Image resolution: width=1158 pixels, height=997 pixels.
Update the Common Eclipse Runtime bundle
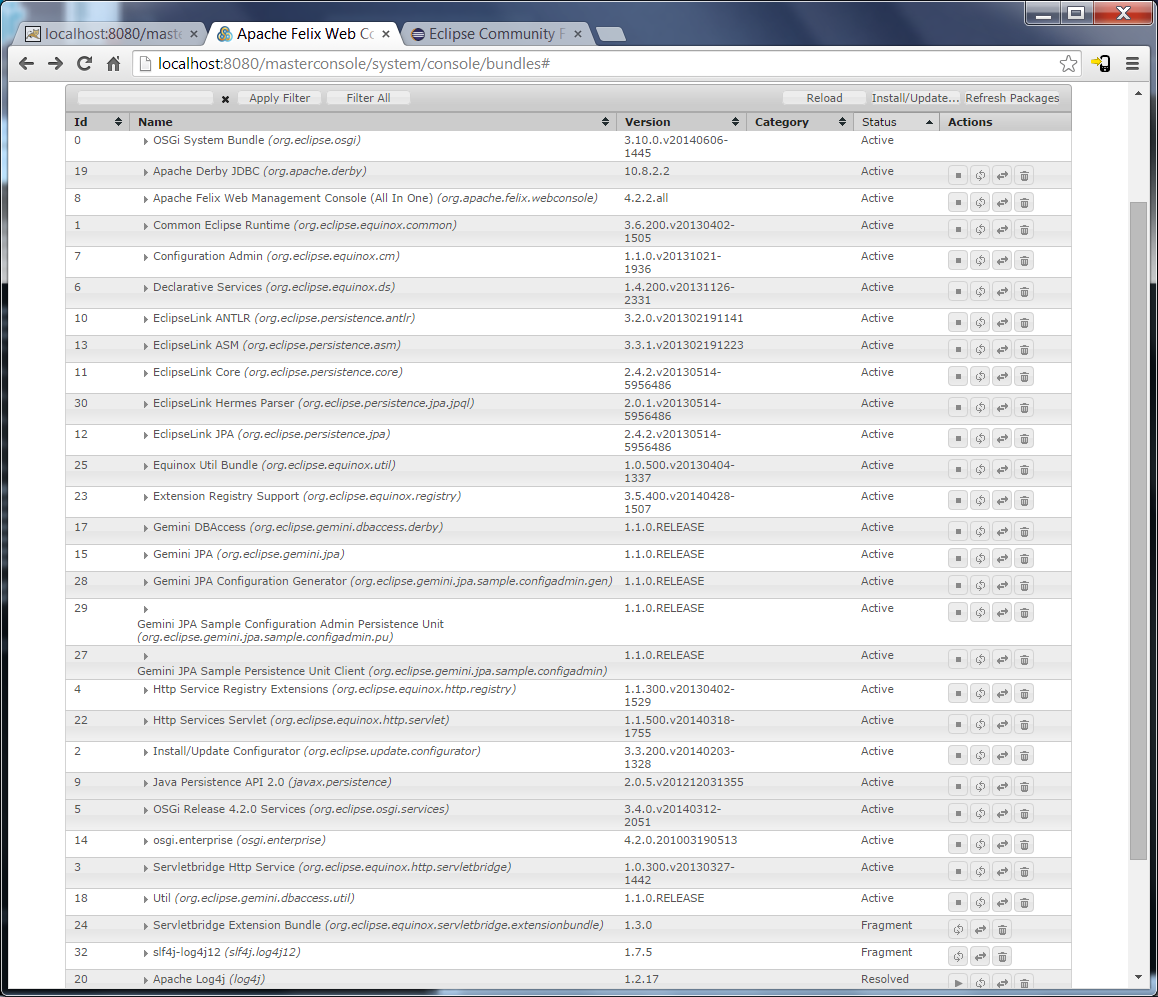click(1002, 230)
